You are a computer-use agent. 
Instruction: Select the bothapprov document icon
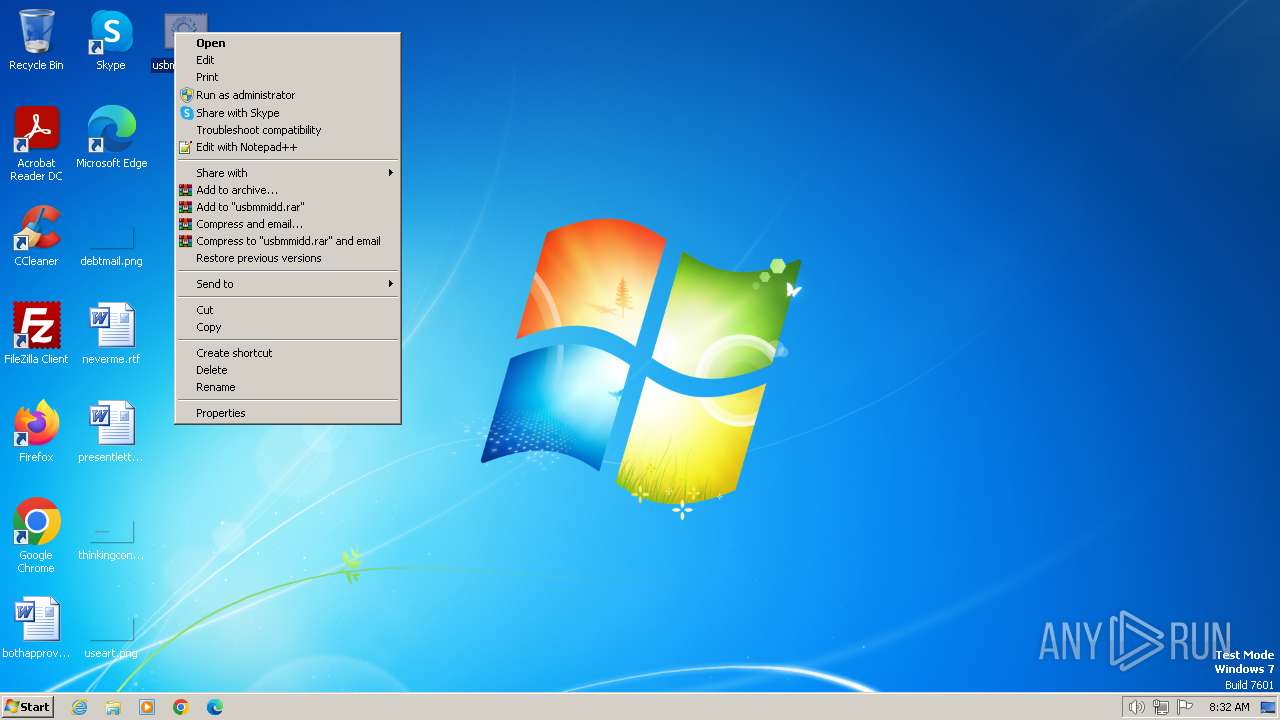click(x=36, y=628)
